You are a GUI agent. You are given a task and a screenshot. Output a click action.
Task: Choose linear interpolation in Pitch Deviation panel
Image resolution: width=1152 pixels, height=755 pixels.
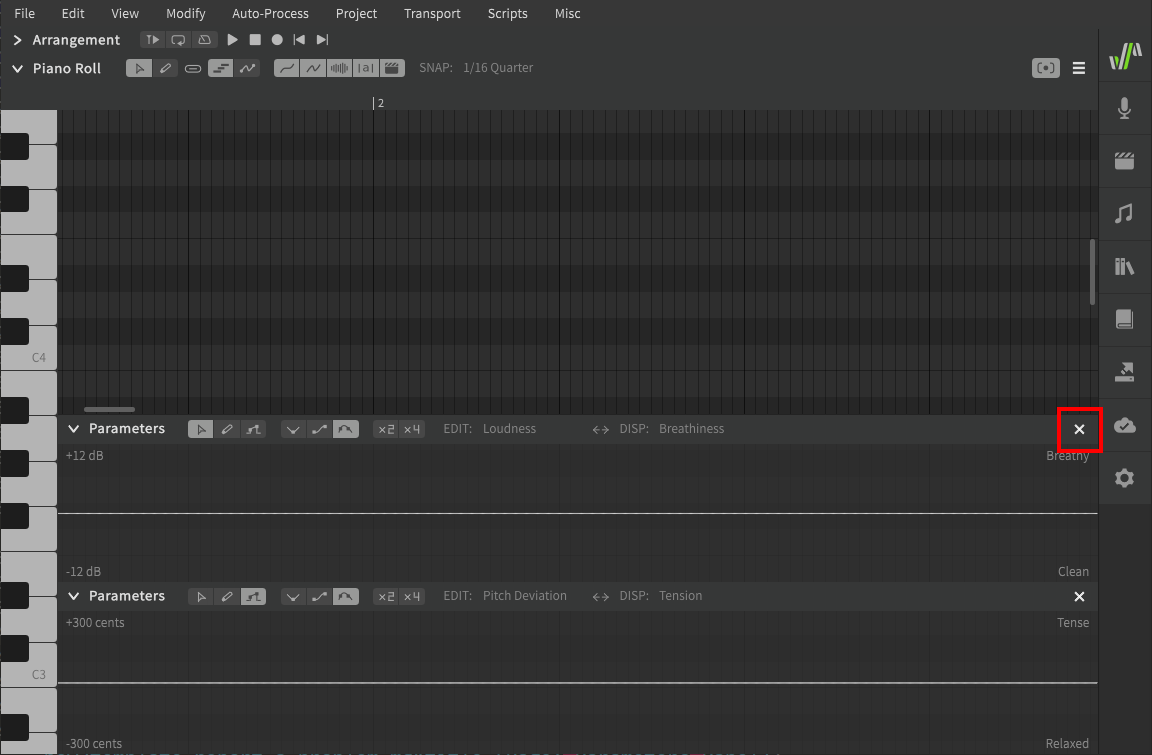pos(293,597)
